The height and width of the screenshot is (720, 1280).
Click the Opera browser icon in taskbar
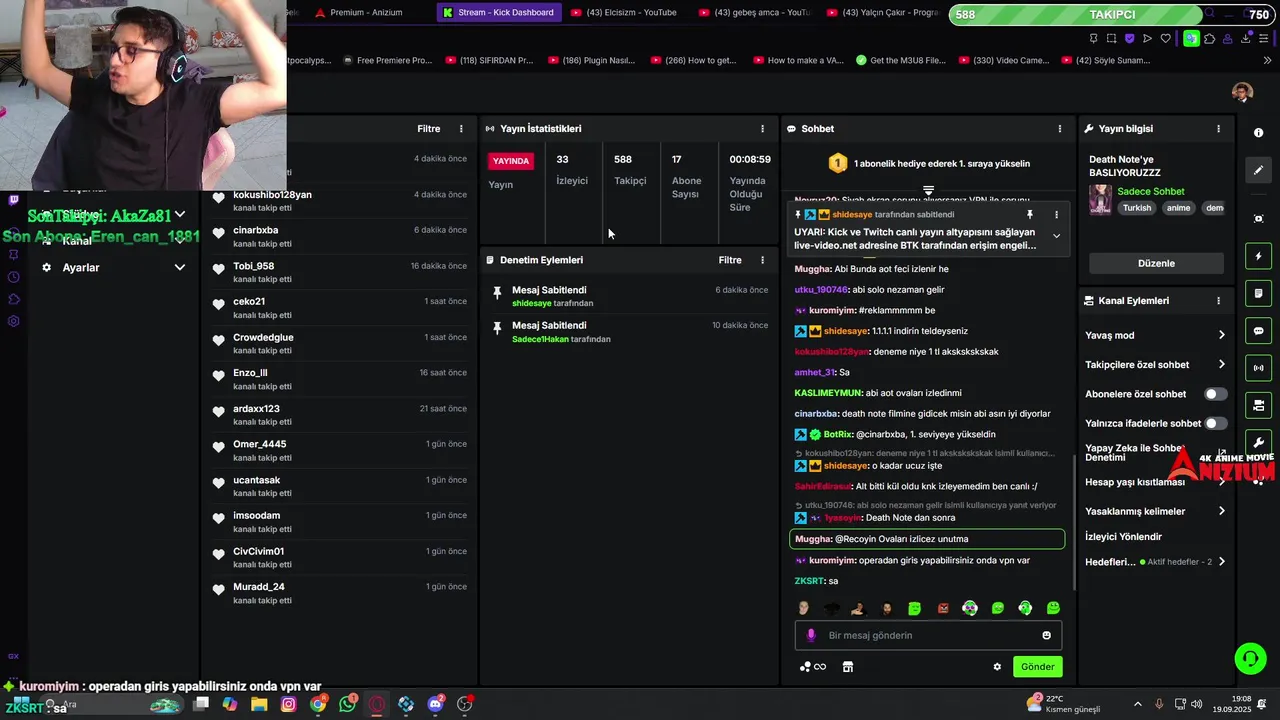pos(376,704)
